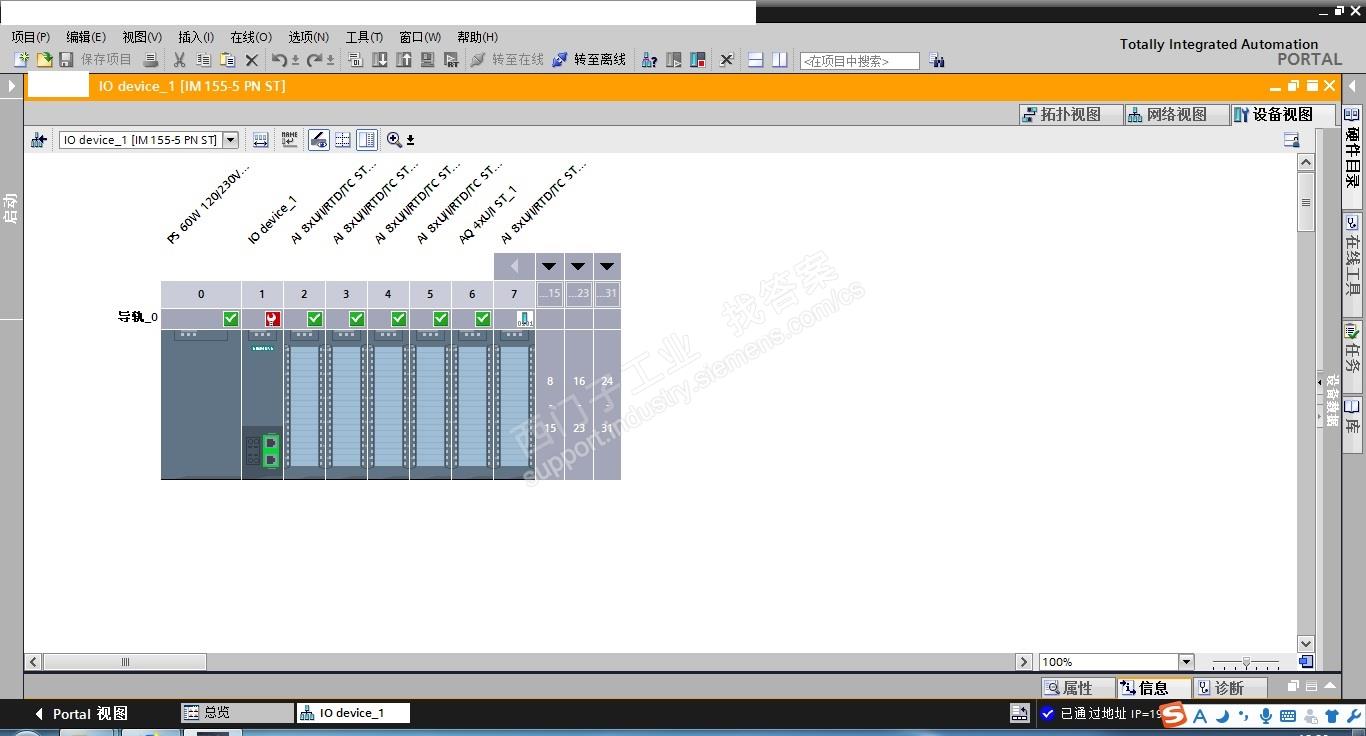Click the horizontal scrollbar thumb

coord(125,662)
